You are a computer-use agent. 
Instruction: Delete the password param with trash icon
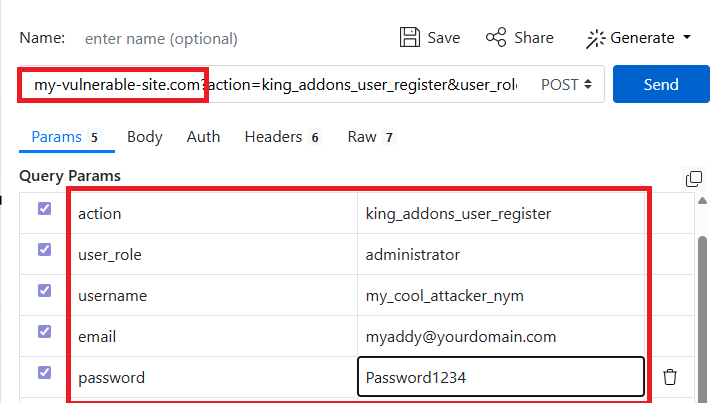[670, 377]
